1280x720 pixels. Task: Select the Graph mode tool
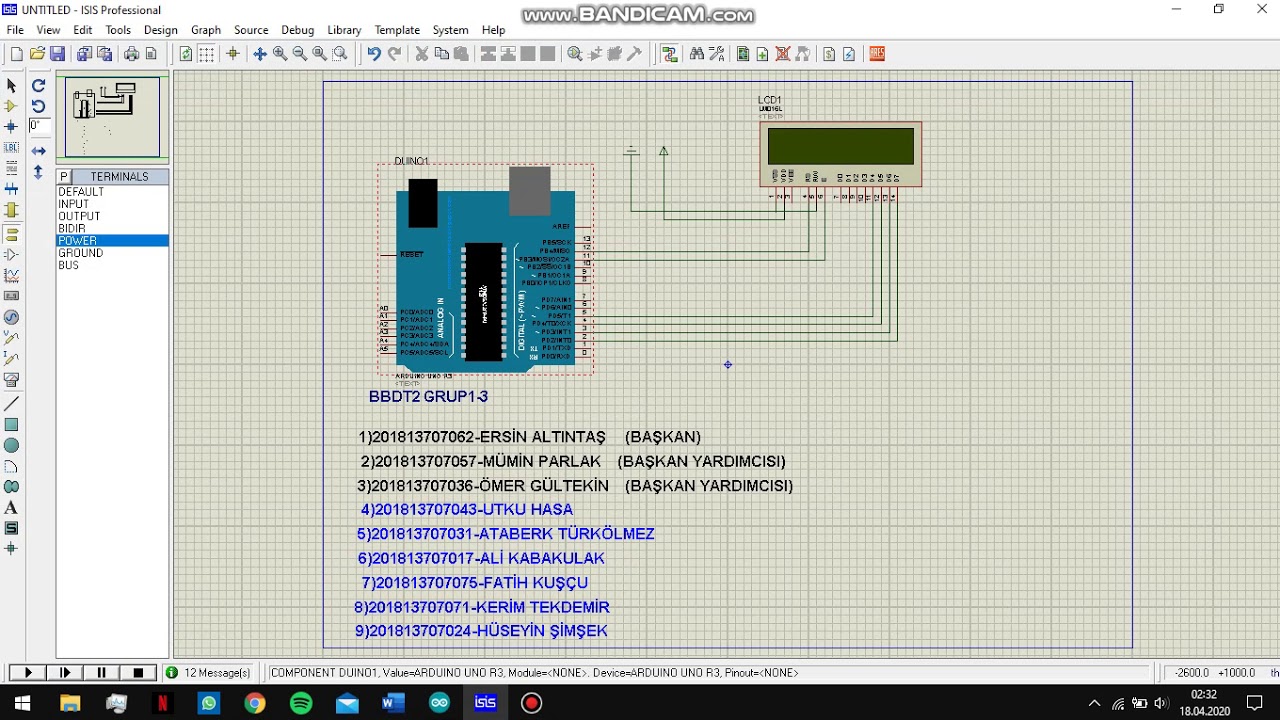point(12,275)
